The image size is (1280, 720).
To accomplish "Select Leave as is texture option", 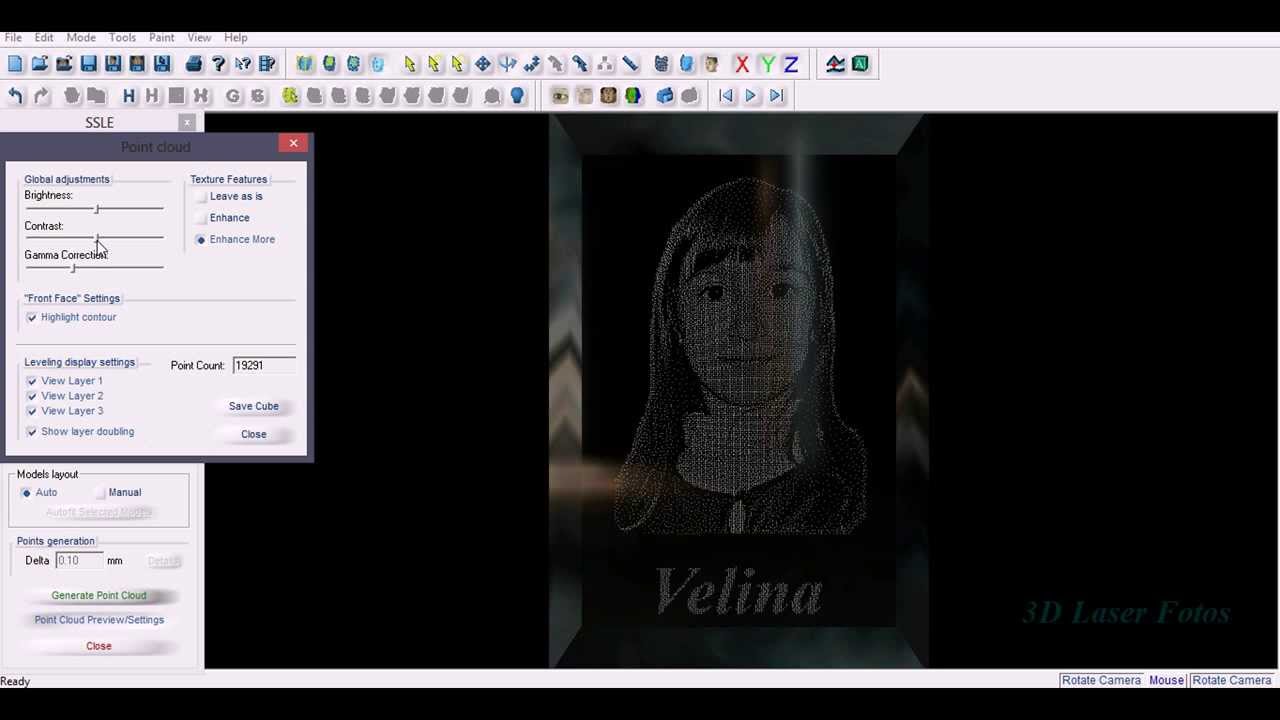I will click(201, 197).
